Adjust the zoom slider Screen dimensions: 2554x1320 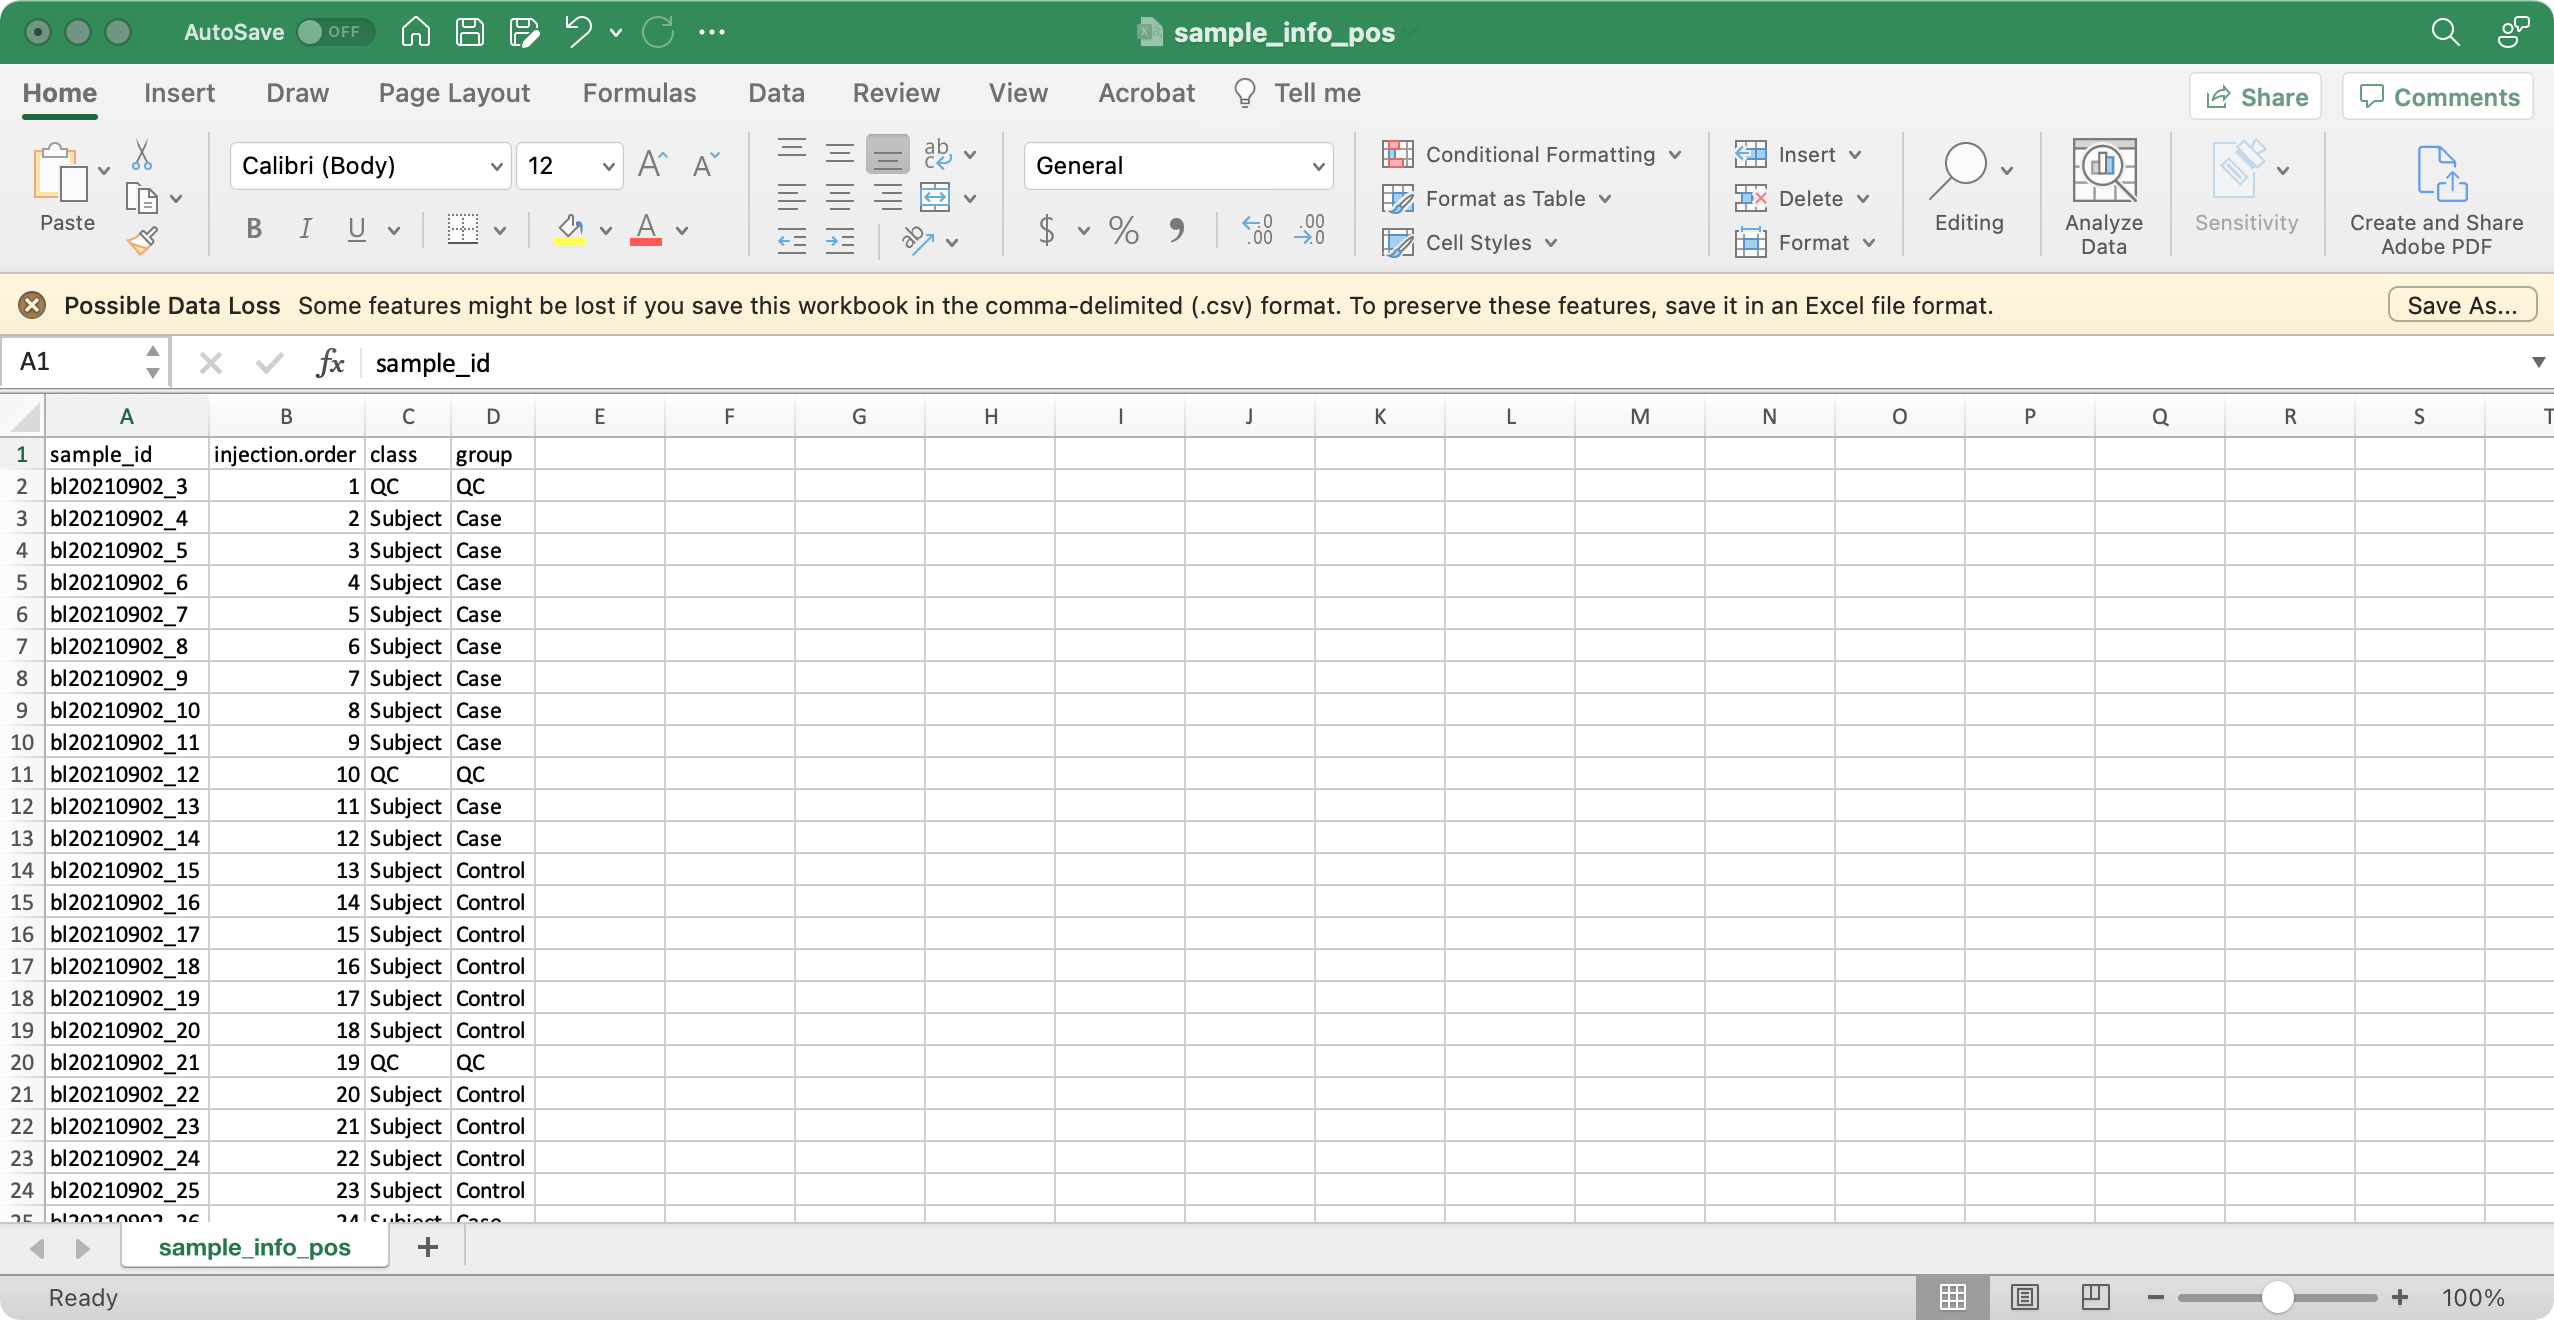pos(2276,1296)
